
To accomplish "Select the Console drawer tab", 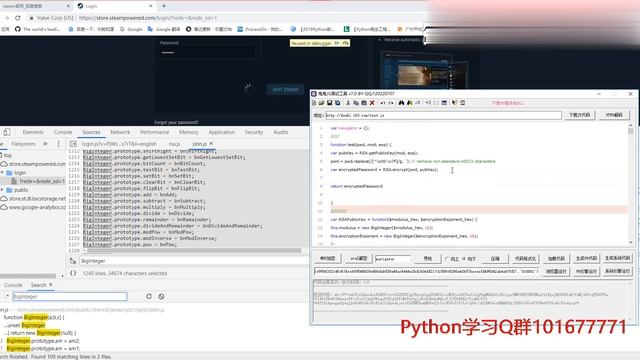I will tap(13, 285).
